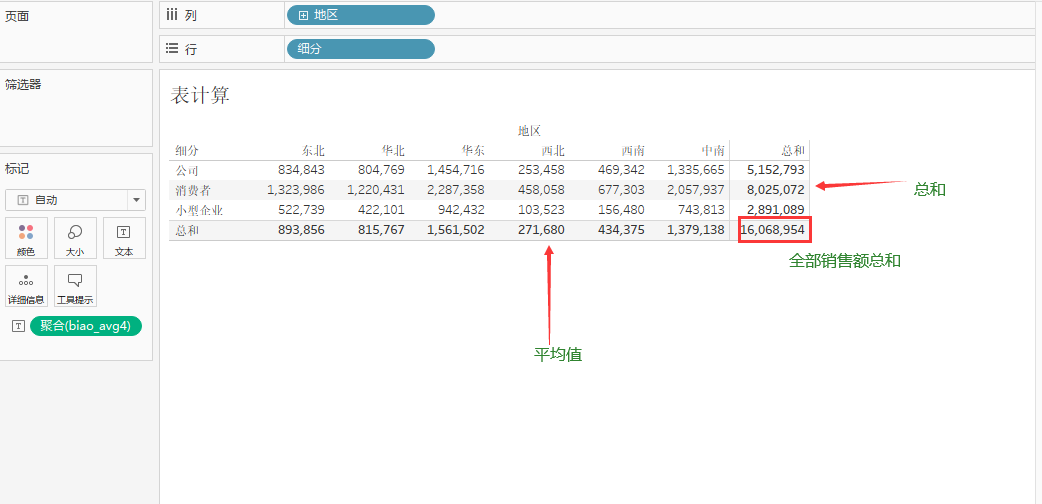
Task: Click cell value 156,480
Action: [621, 210]
